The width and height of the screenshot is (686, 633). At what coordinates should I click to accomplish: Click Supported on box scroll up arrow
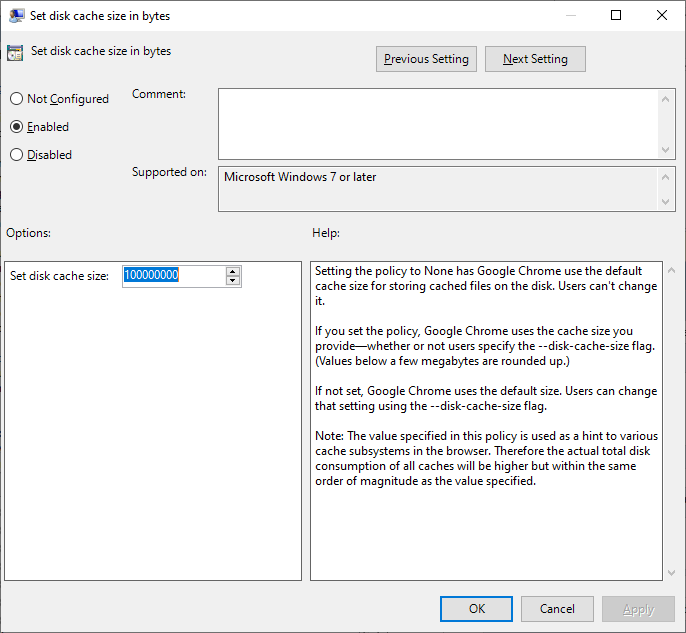[665, 177]
